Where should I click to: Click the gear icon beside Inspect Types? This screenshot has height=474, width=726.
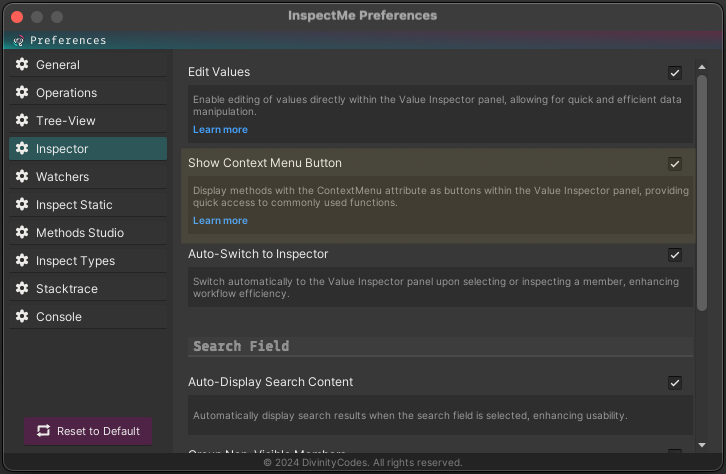pyautogui.click(x=22, y=260)
